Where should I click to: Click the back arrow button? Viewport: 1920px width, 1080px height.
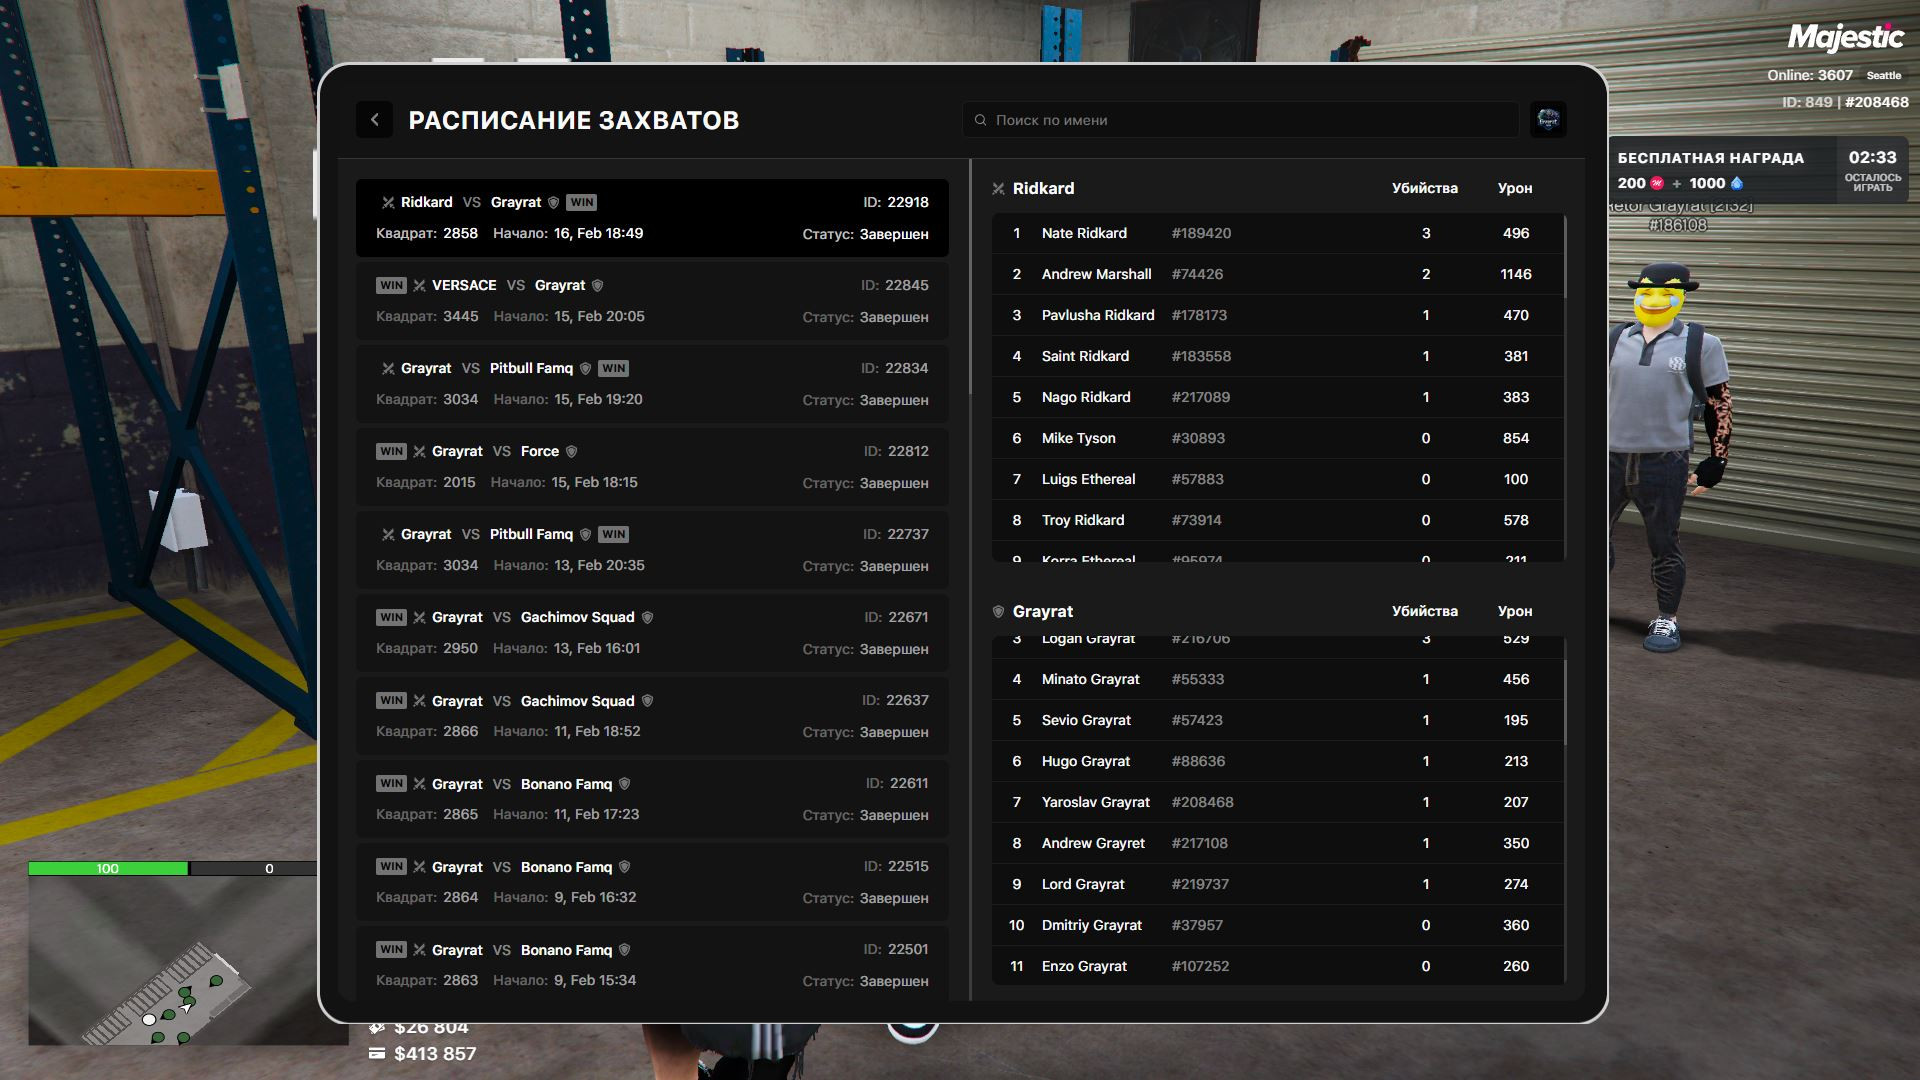coord(374,120)
